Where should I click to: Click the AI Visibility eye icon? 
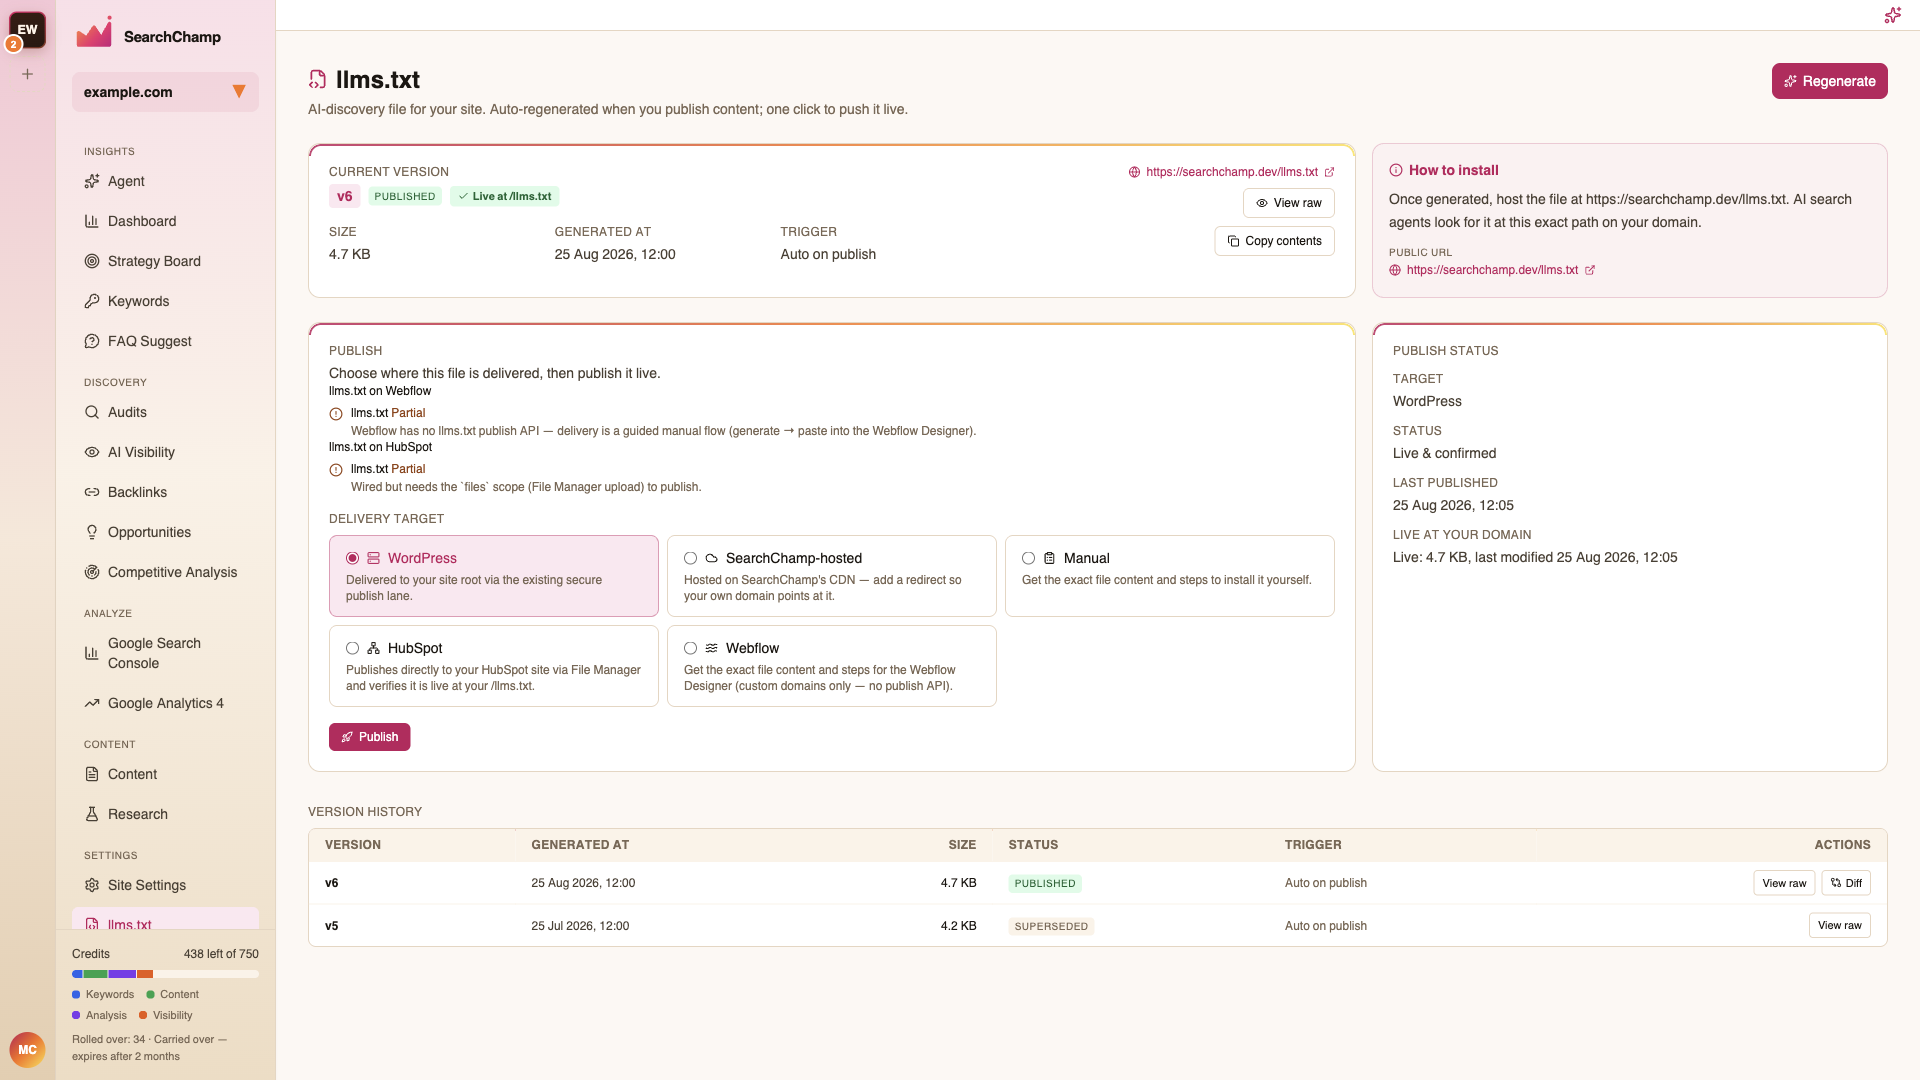point(92,452)
